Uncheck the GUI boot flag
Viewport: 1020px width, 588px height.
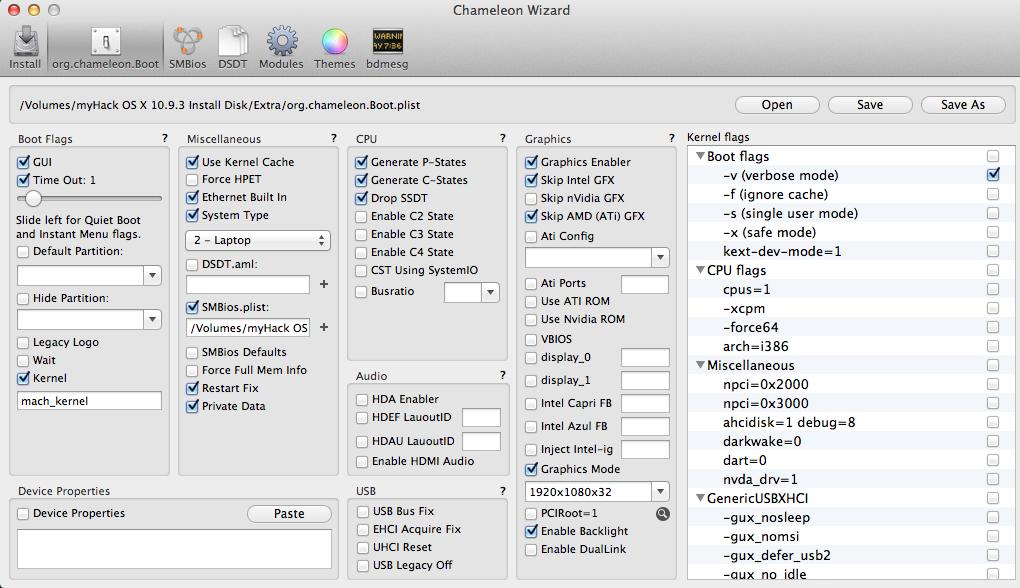click(x=24, y=162)
